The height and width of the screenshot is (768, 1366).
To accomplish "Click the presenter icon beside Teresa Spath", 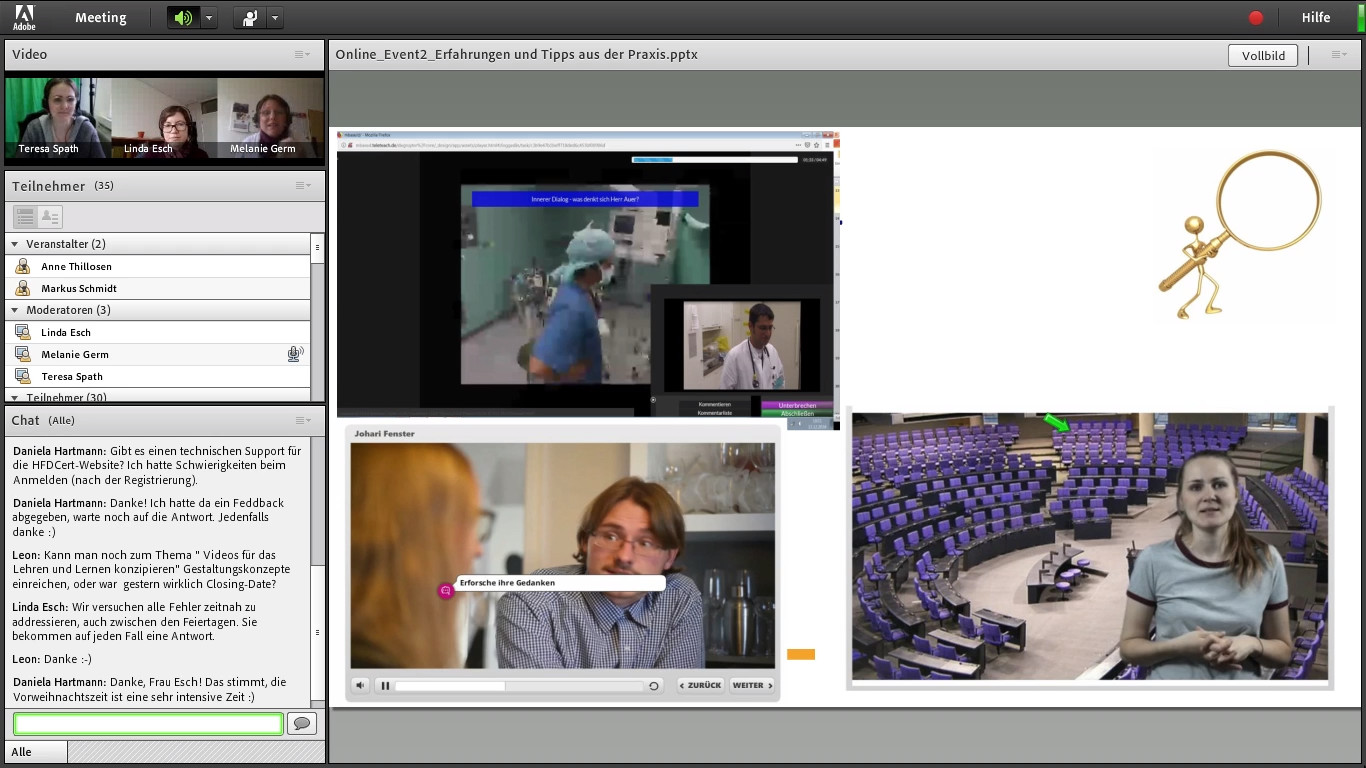I will click(x=22, y=376).
